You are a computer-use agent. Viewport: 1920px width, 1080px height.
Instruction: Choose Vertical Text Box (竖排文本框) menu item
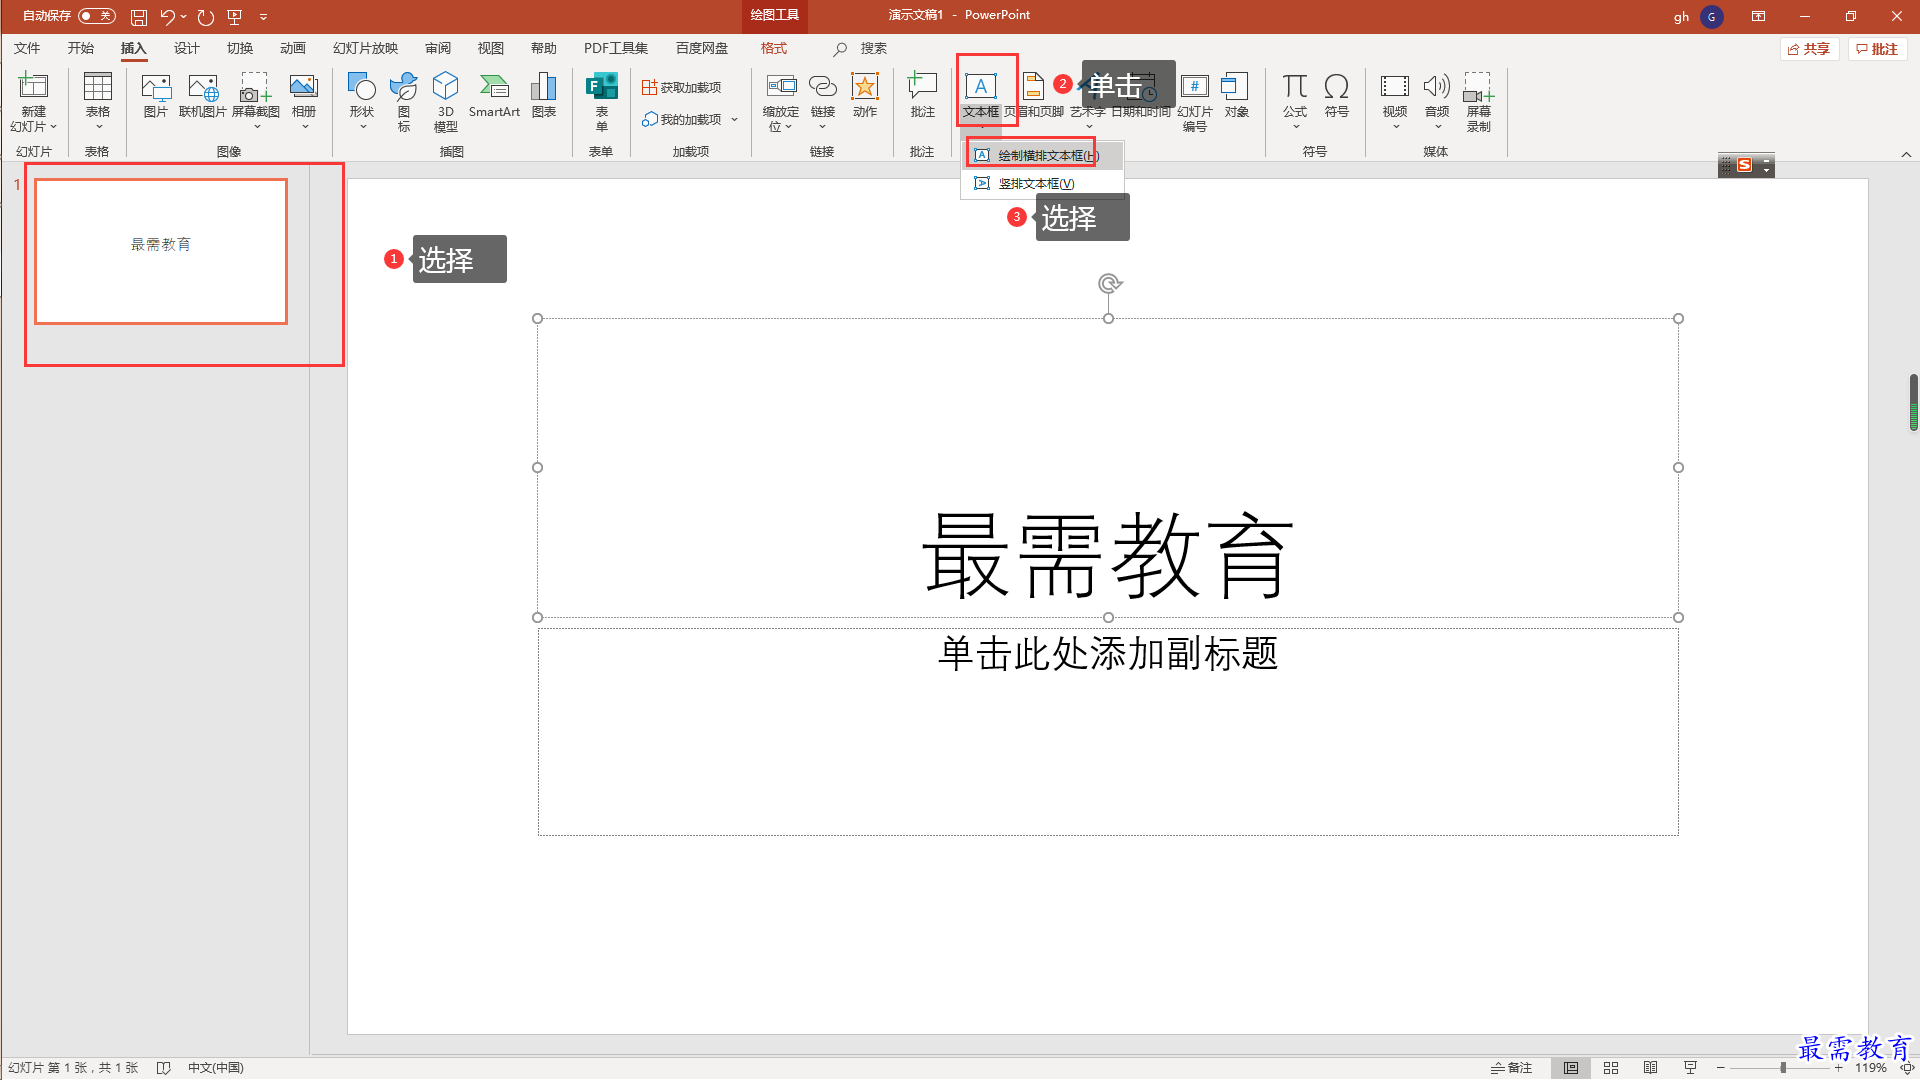1041,183
